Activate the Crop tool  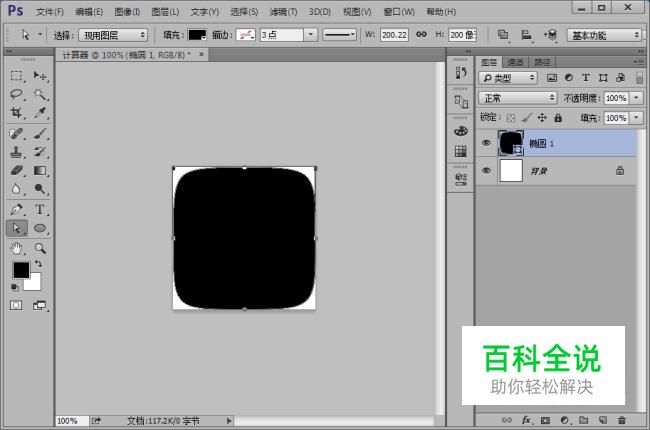click(x=16, y=112)
